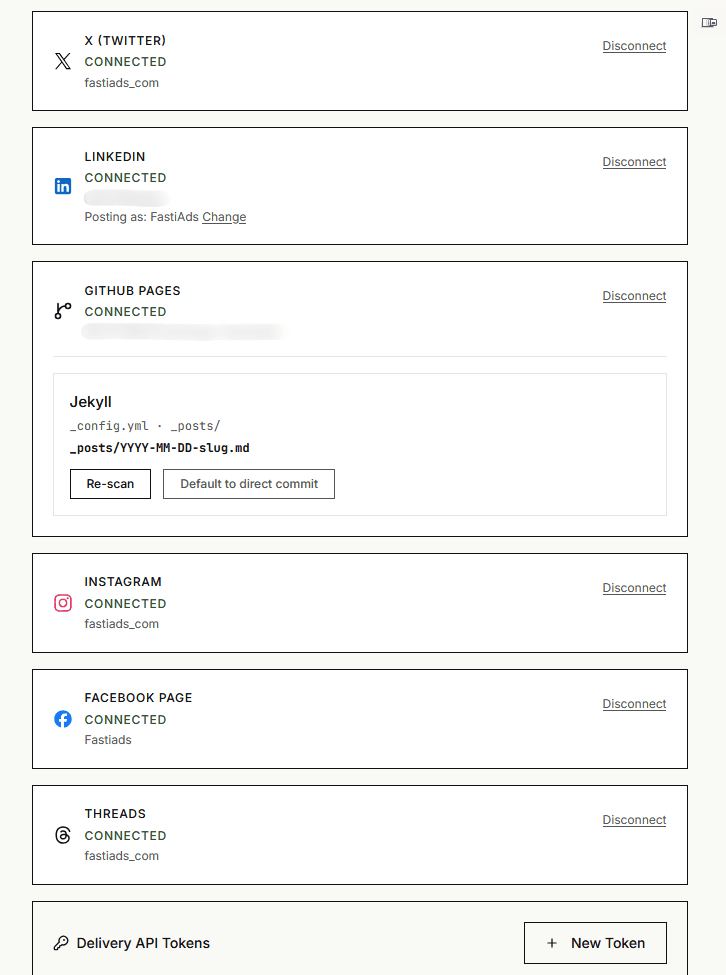Click Posting as: FastiAds text
The width and height of the screenshot is (726, 975).
coord(142,217)
